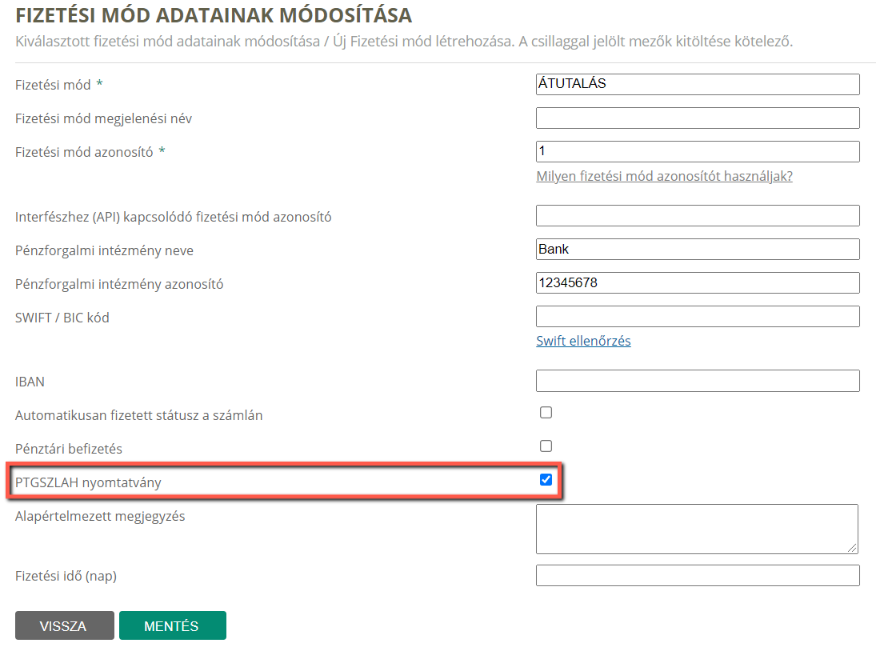Click the Pénzforgalmi intézmény neve field
The image size is (876, 646).
click(x=697, y=249)
